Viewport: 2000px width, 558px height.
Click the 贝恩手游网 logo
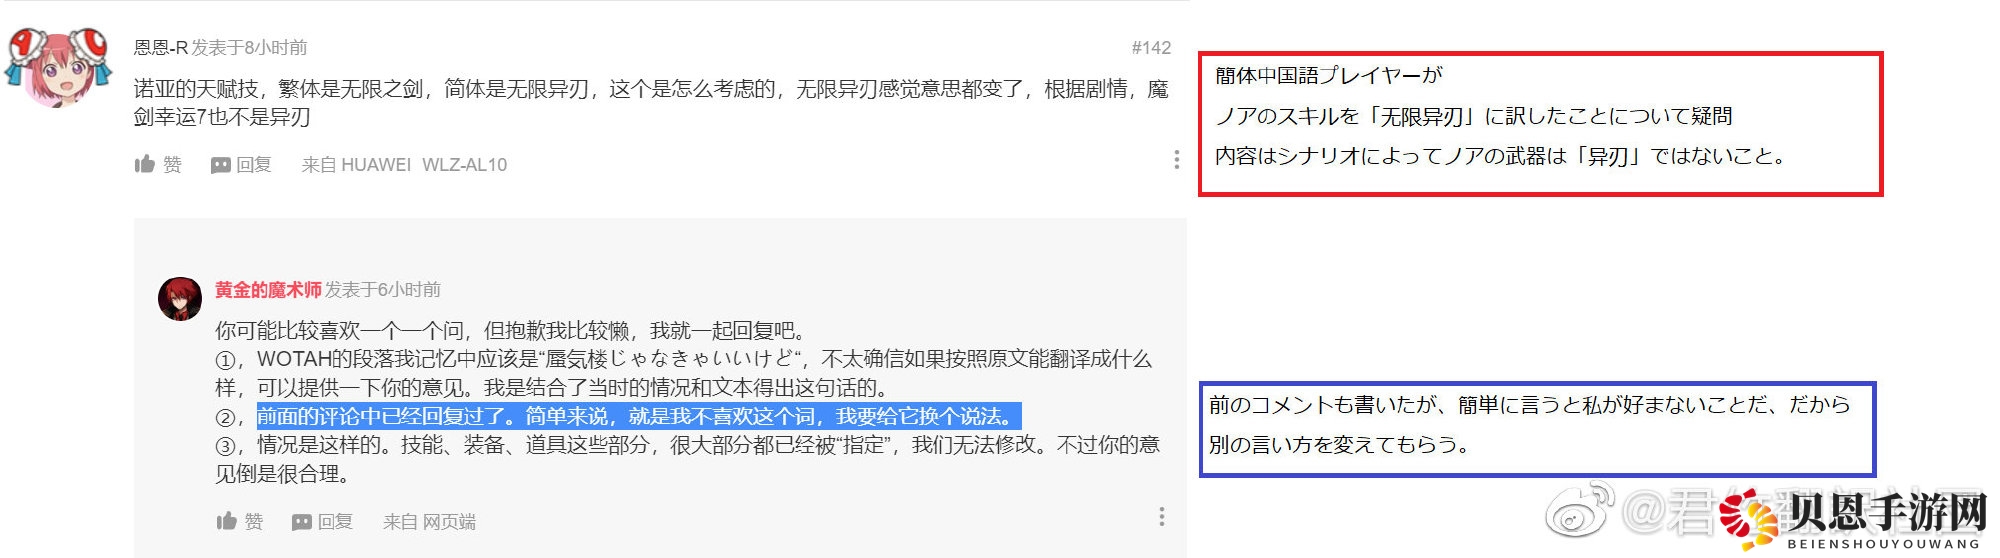pos(1855,520)
